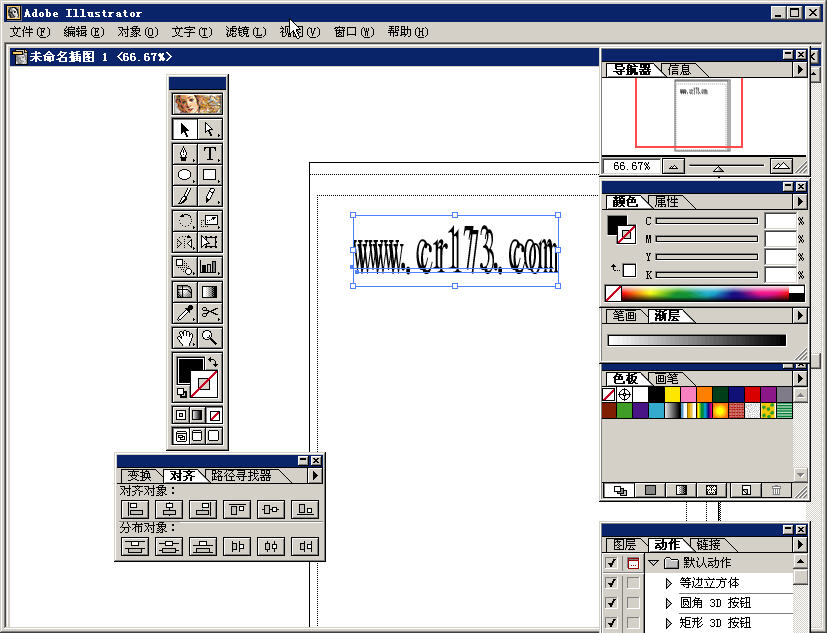Click horizontal left align button

[135, 509]
